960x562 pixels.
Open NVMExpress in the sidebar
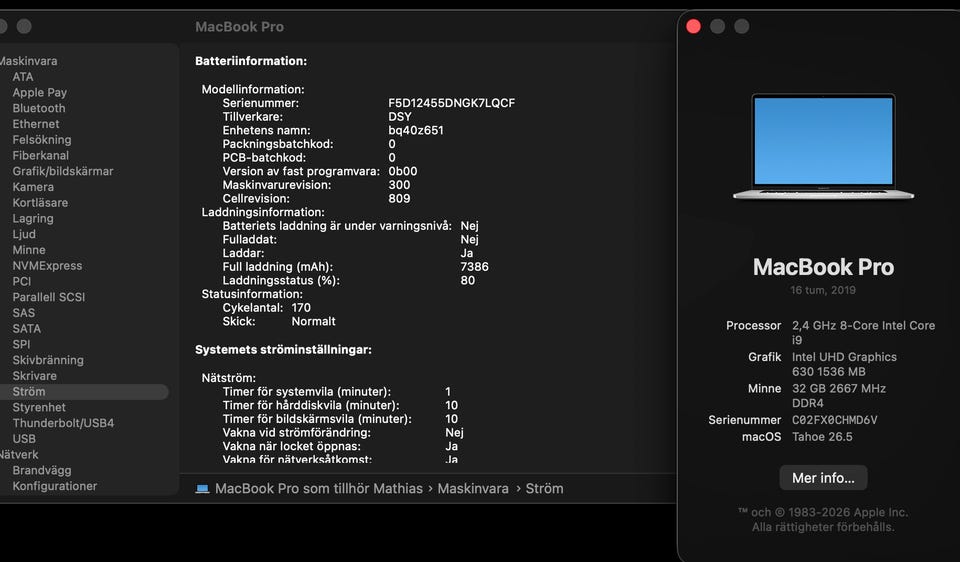(x=47, y=266)
